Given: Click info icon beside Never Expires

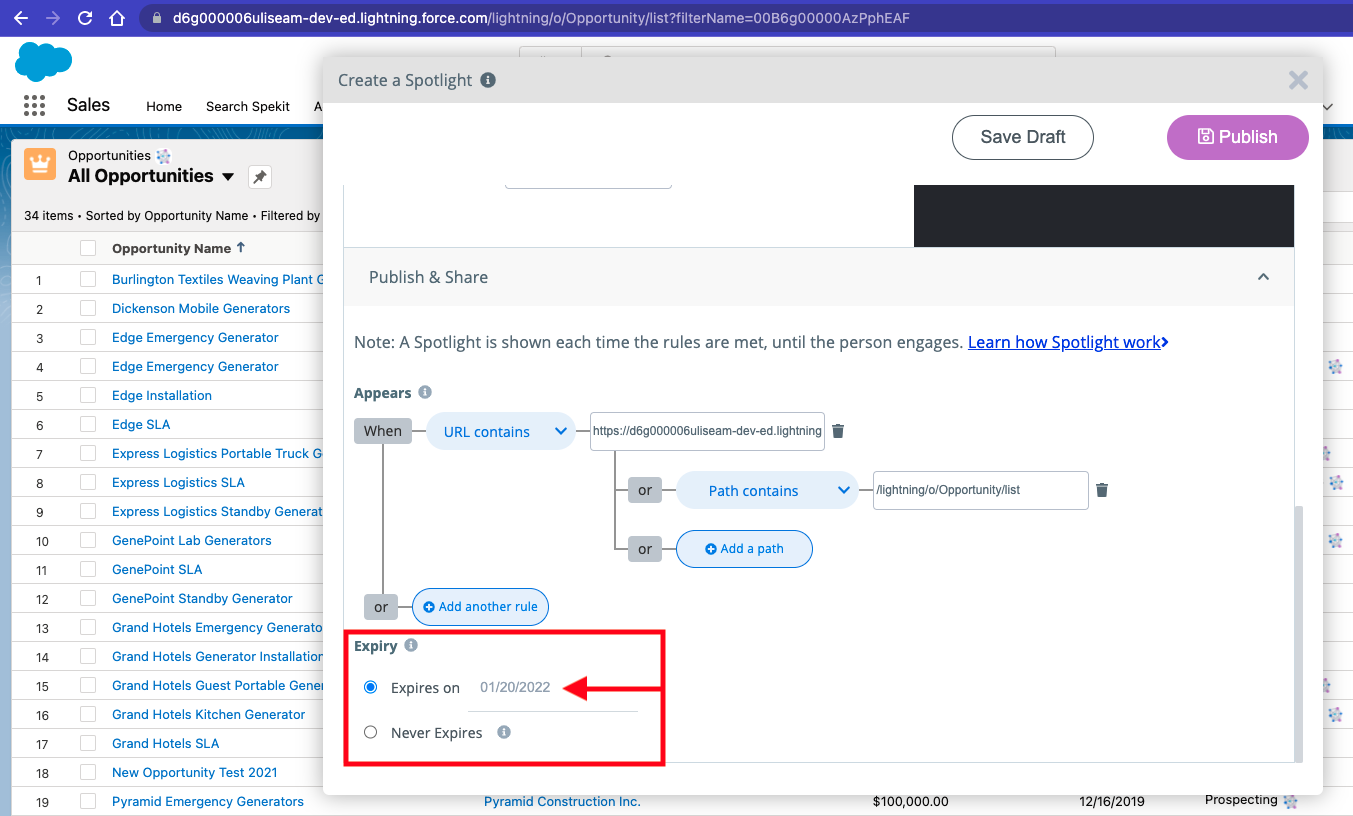Looking at the screenshot, I should coord(504,732).
